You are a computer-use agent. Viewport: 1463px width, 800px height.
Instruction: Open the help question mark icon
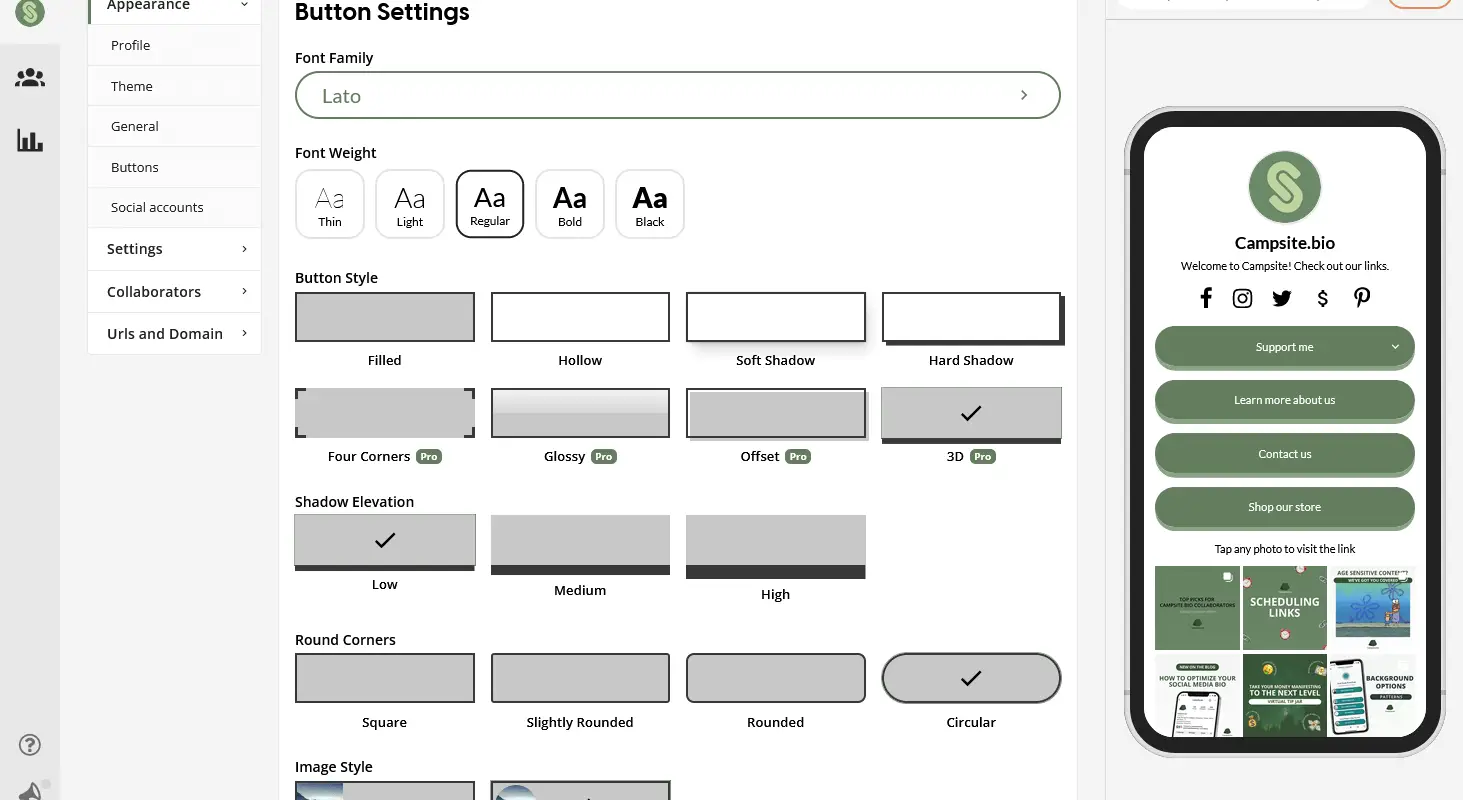30,744
